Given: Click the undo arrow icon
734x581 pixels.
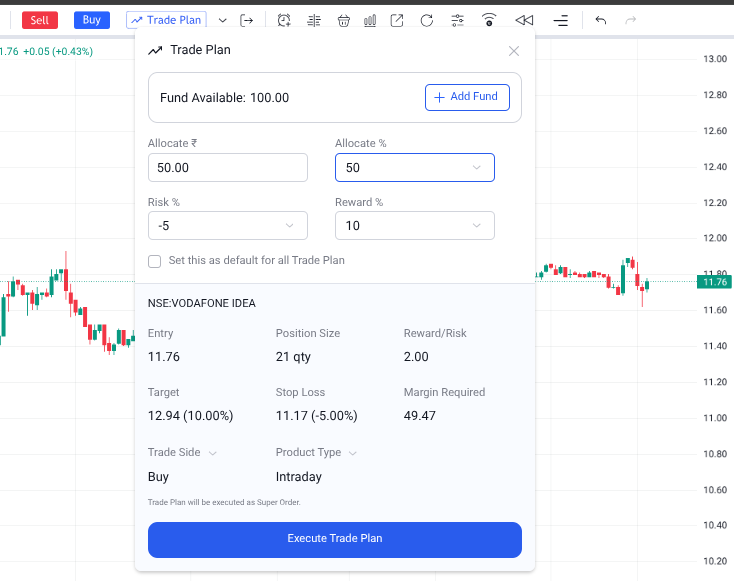Looking at the screenshot, I should tap(600, 20).
